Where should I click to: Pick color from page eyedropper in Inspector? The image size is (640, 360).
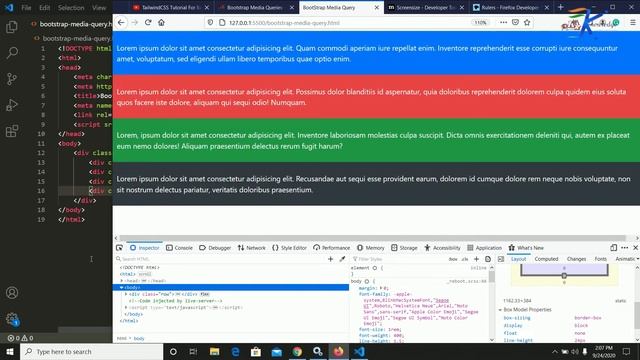coord(342,259)
